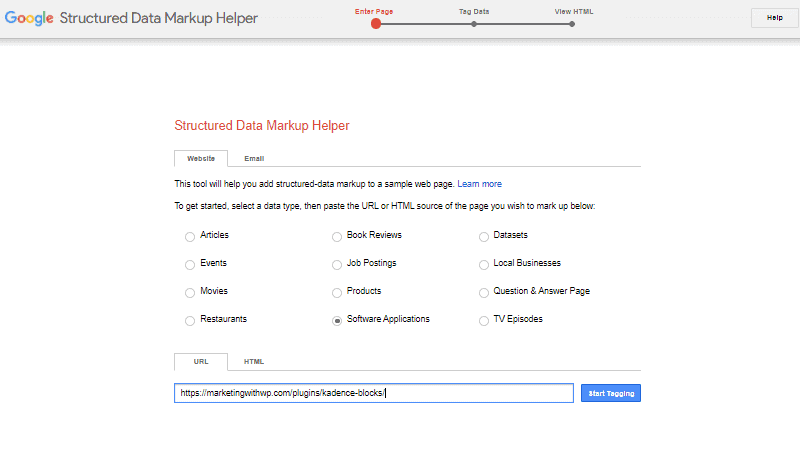This screenshot has width=800, height=451.
Task: Click the Start Tagging button
Action: click(x=611, y=393)
